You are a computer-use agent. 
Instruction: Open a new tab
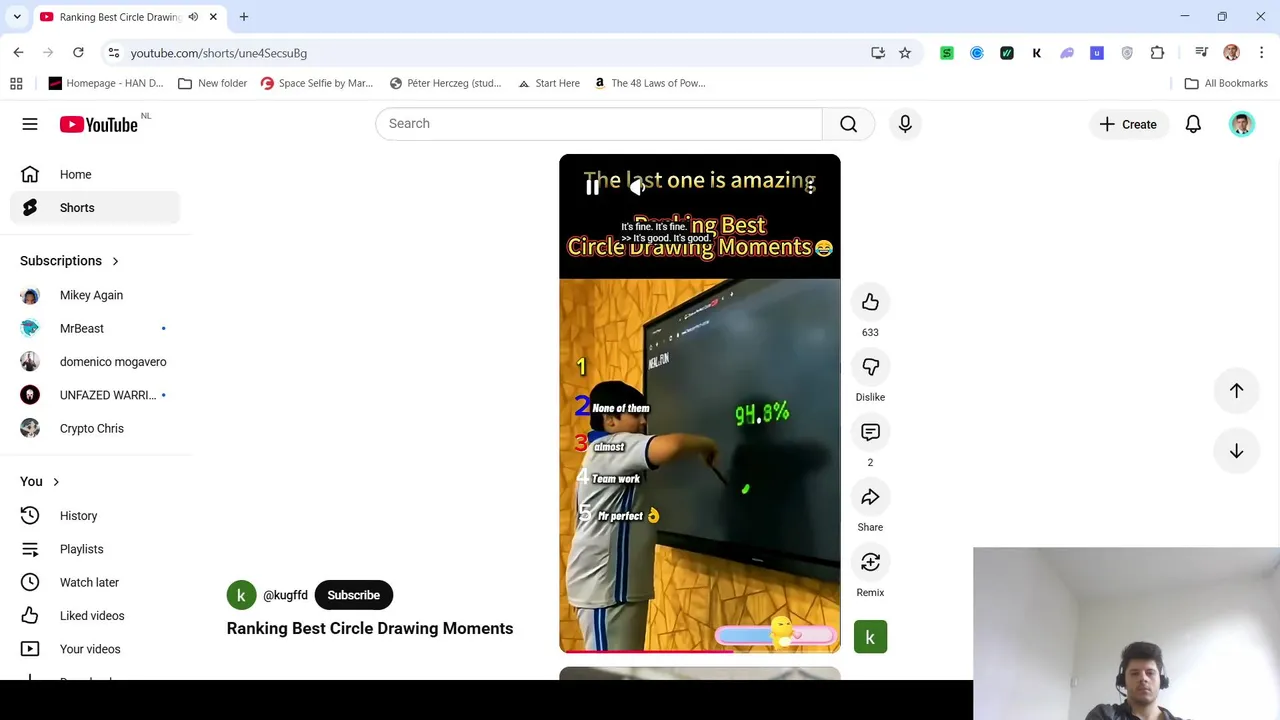click(243, 17)
